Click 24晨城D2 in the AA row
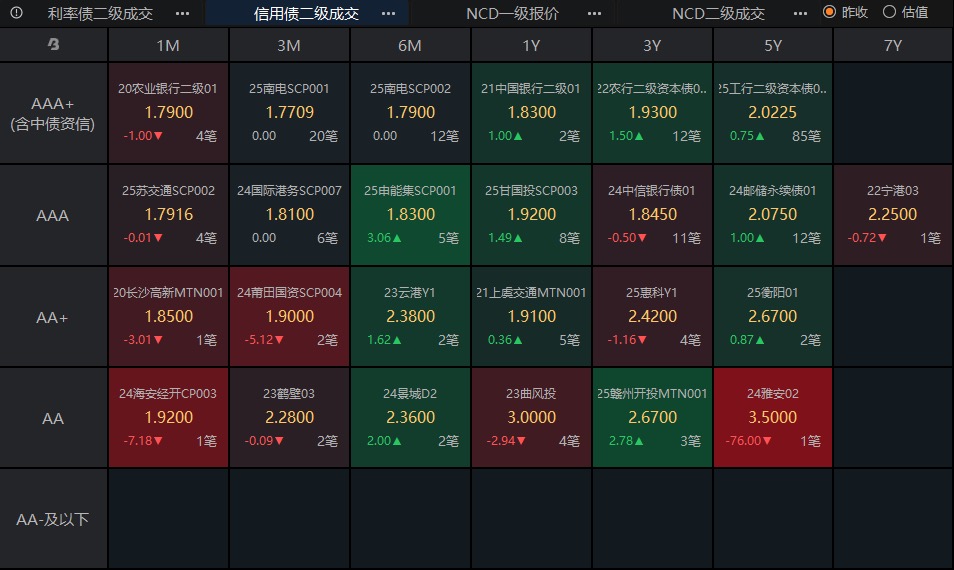 click(x=410, y=394)
